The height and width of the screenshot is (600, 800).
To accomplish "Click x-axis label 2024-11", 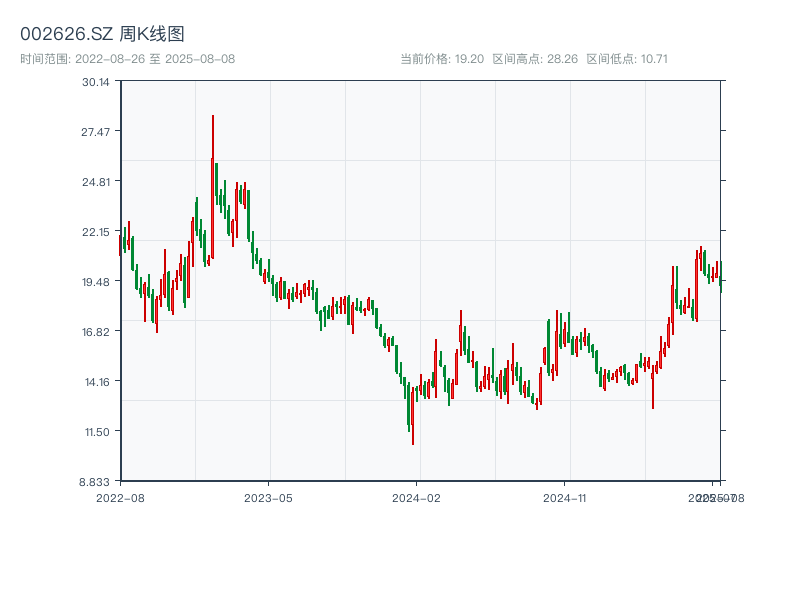I will (564, 498).
